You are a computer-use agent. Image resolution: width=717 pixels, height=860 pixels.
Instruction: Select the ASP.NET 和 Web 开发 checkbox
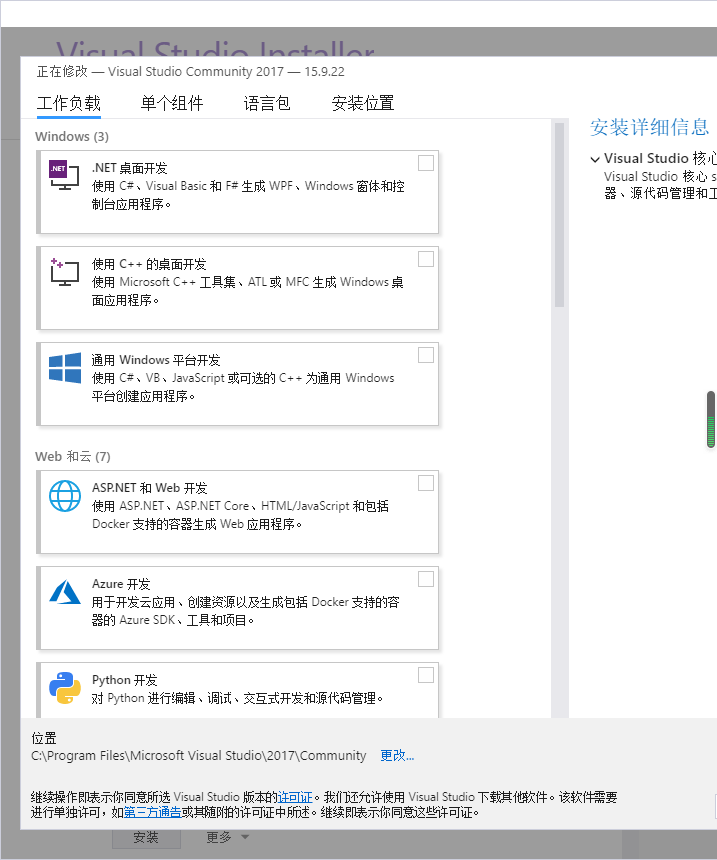tap(426, 483)
